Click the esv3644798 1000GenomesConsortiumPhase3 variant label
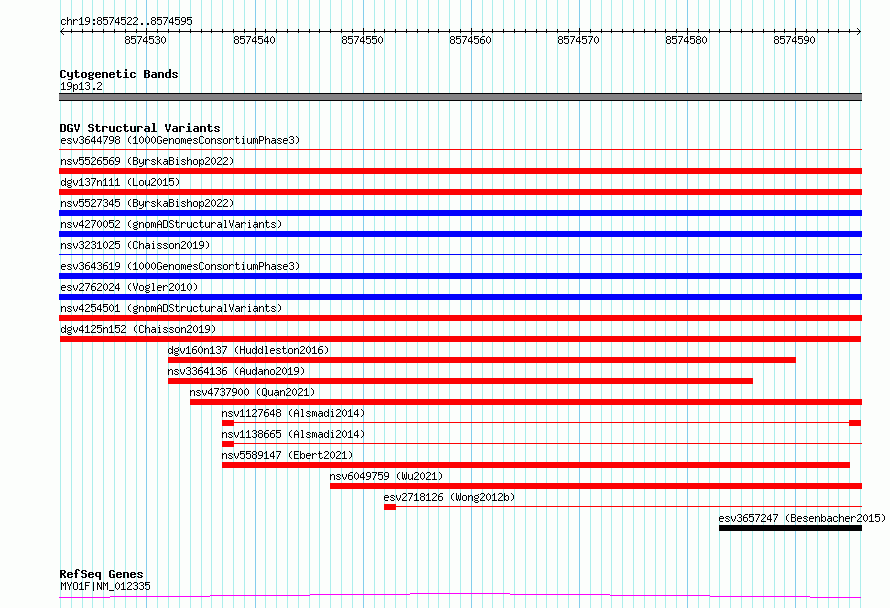The width and height of the screenshot is (890, 608). (x=180, y=140)
